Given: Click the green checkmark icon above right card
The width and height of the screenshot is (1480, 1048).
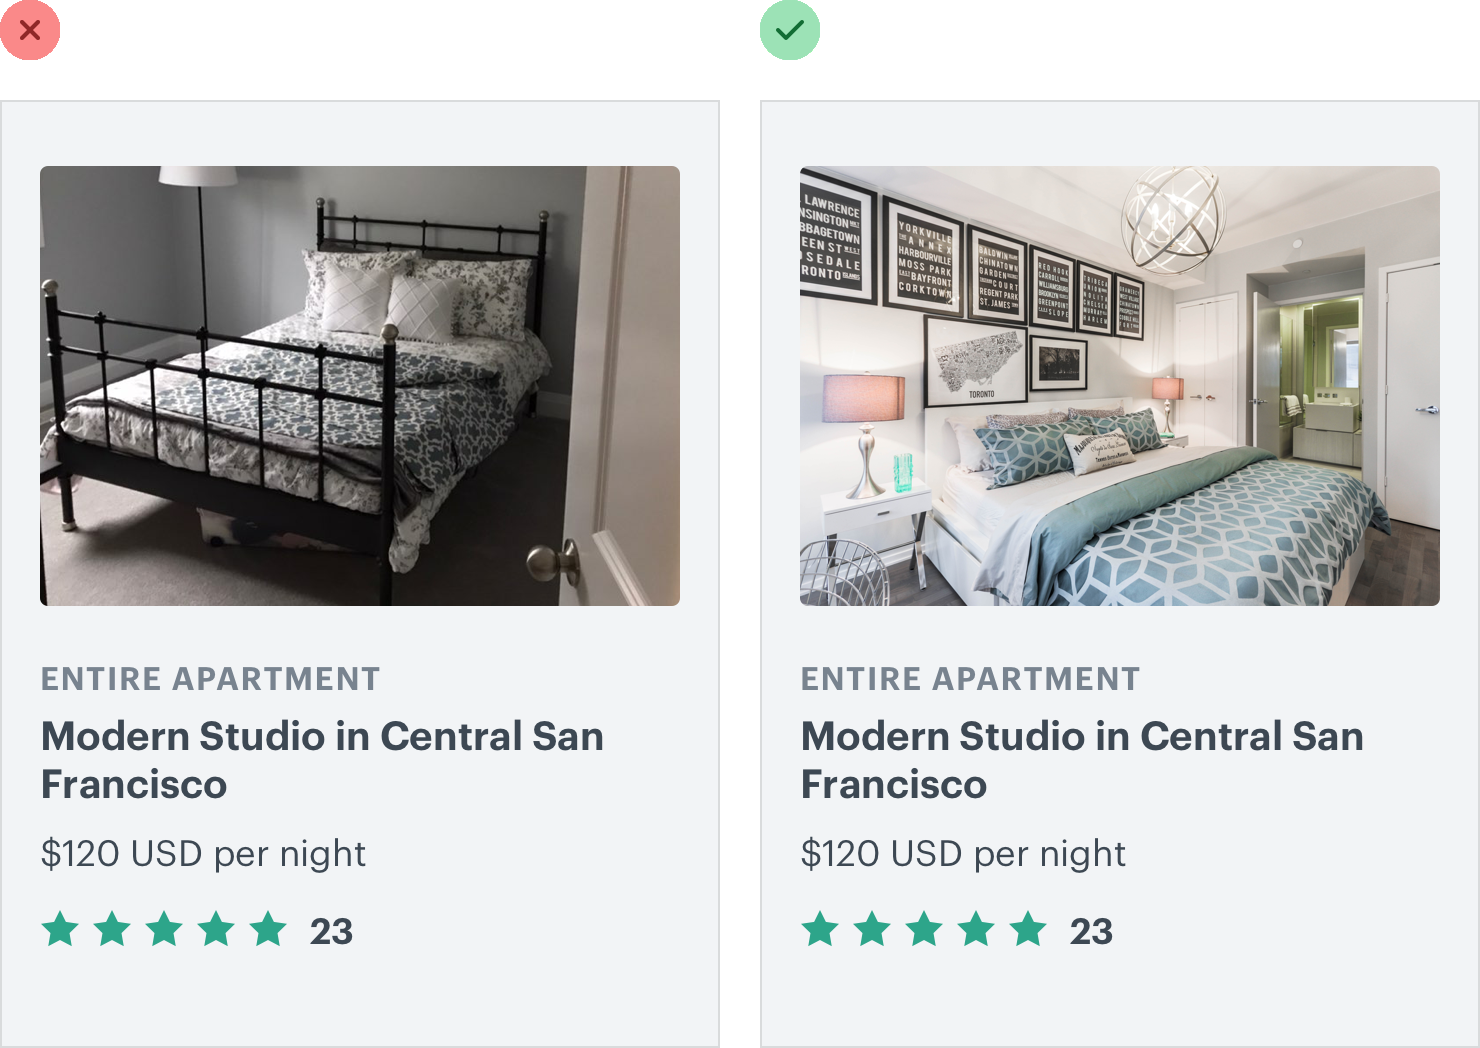Looking at the screenshot, I should click(790, 30).
